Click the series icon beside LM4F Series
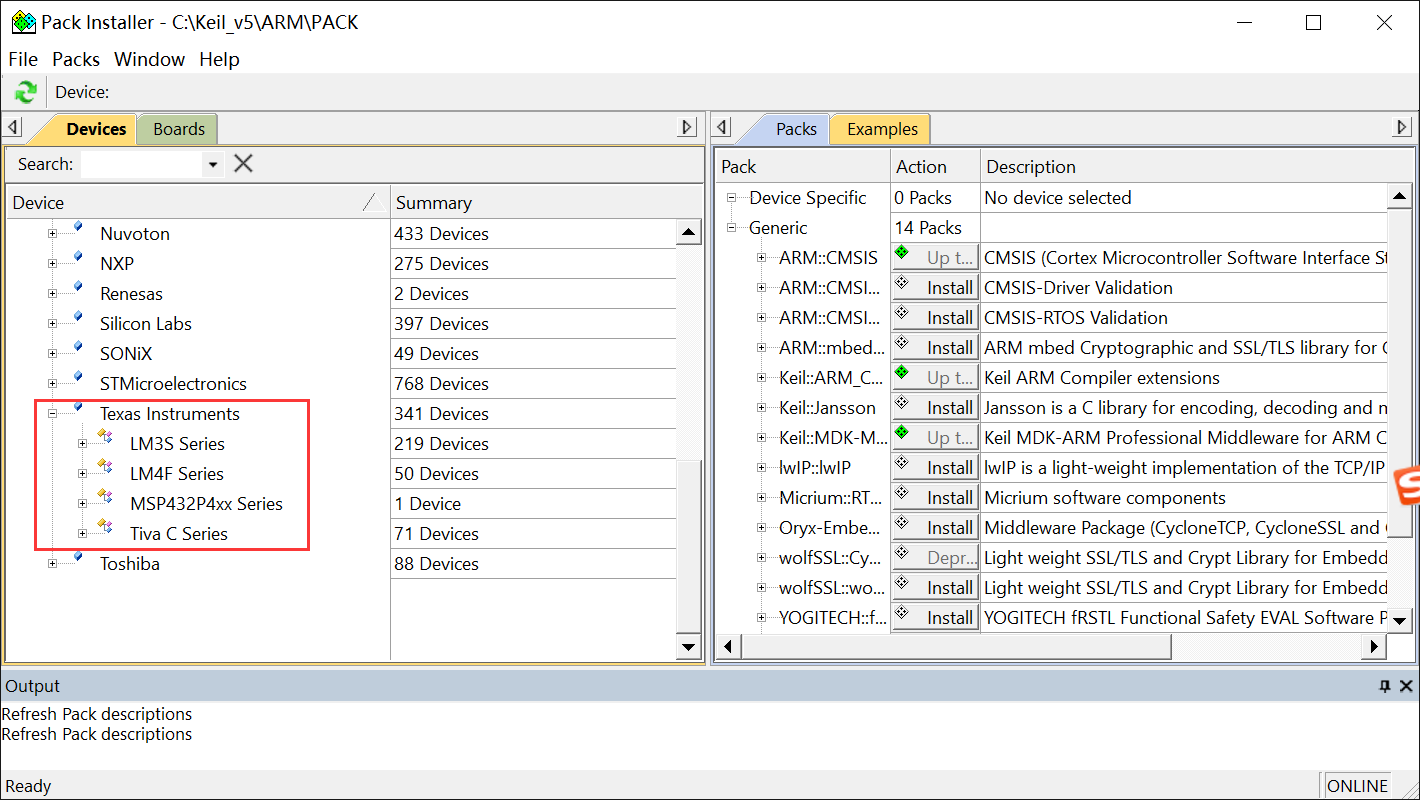The height and width of the screenshot is (800, 1420). [x=105, y=467]
